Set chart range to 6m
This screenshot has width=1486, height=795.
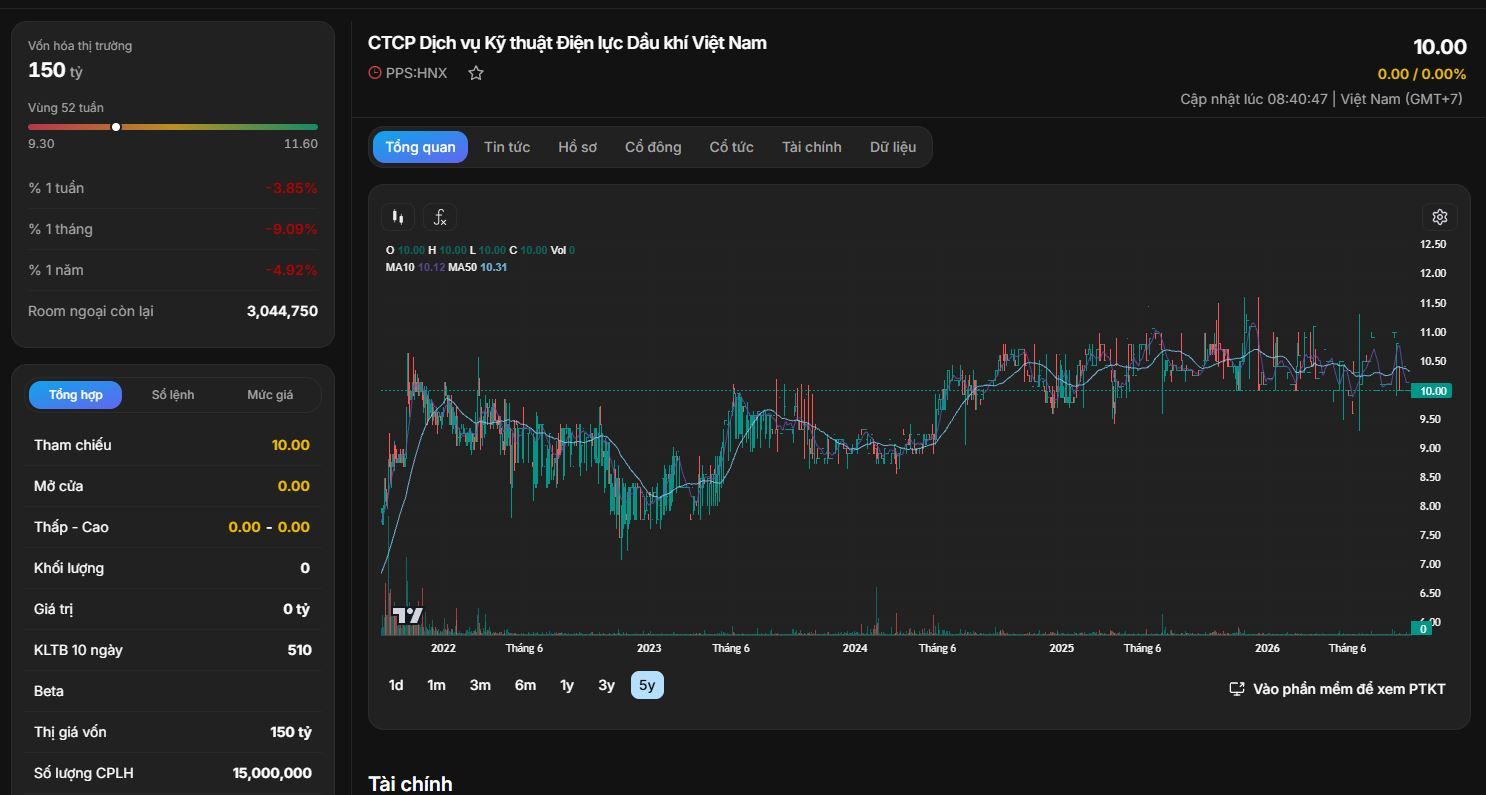click(x=525, y=685)
